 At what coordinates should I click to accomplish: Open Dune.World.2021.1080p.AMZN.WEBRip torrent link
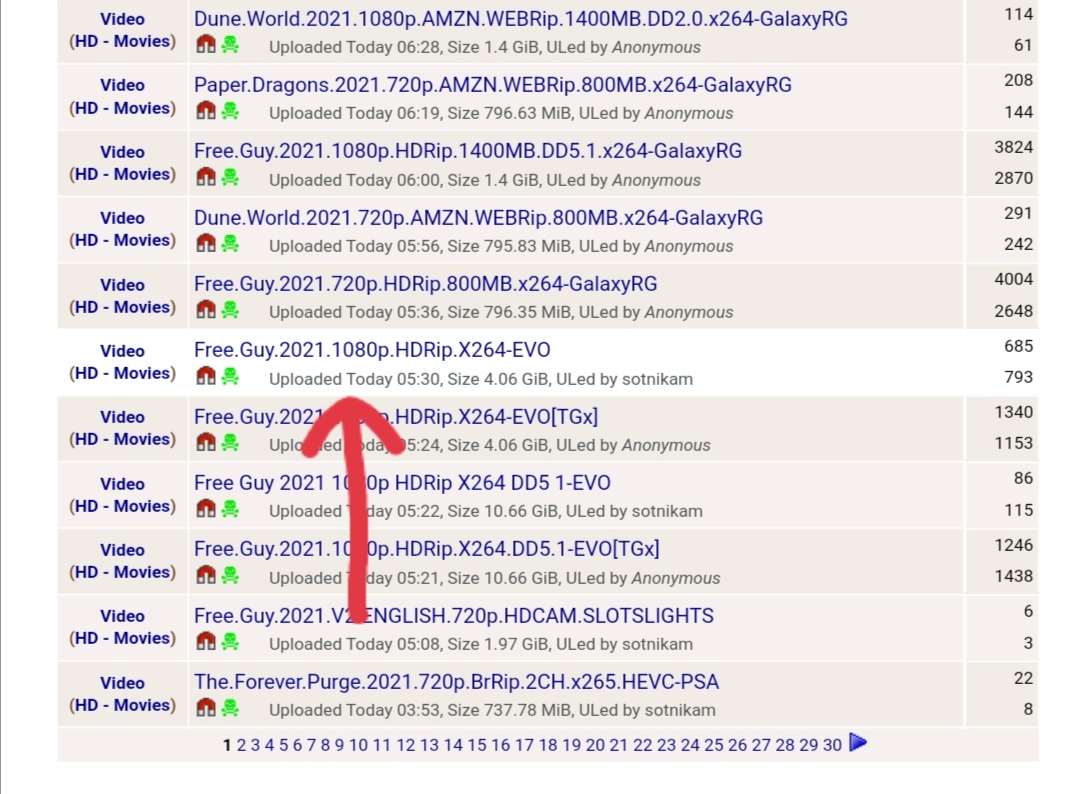[521, 19]
